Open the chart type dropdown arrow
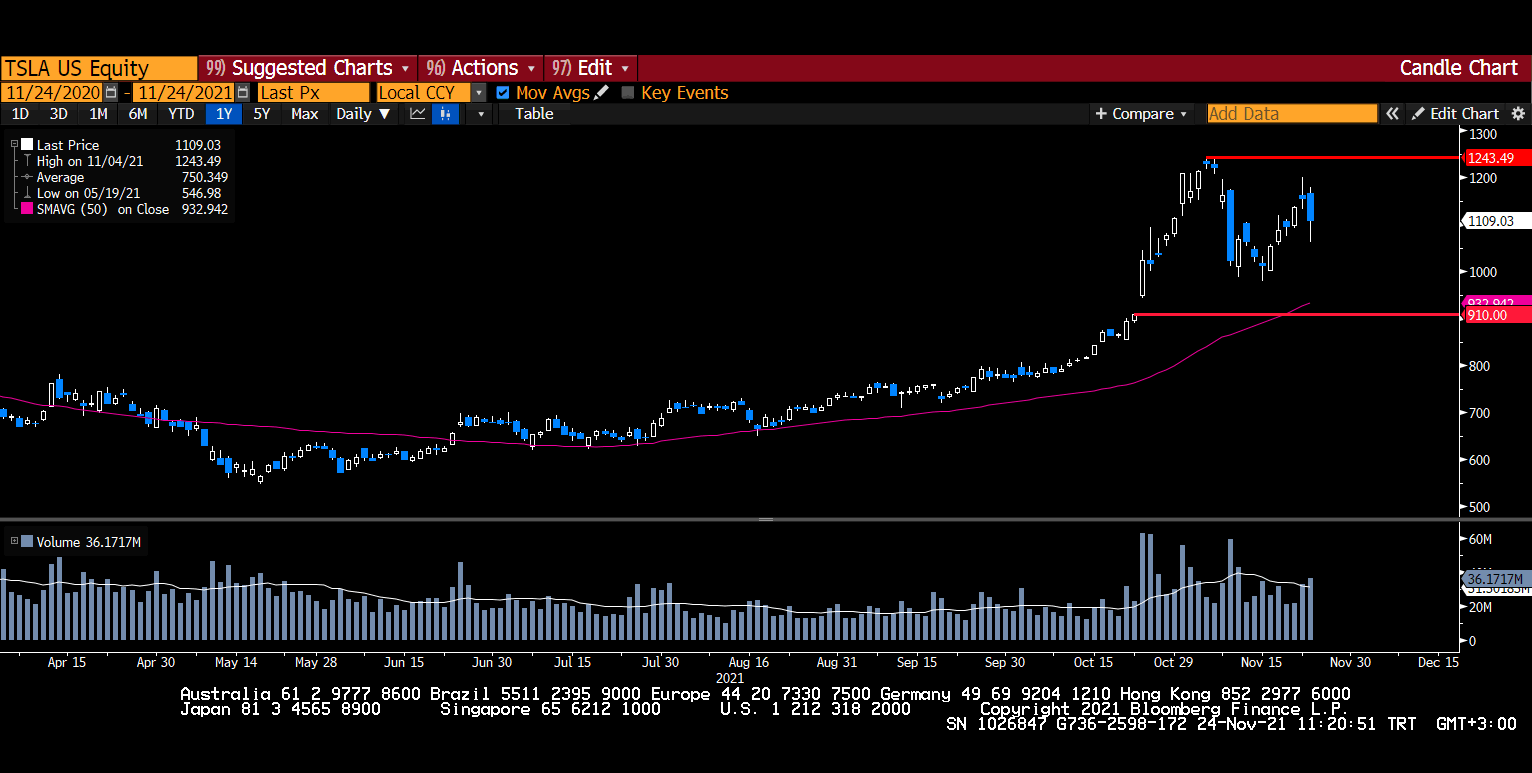1532x773 pixels. (x=481, y=114)
